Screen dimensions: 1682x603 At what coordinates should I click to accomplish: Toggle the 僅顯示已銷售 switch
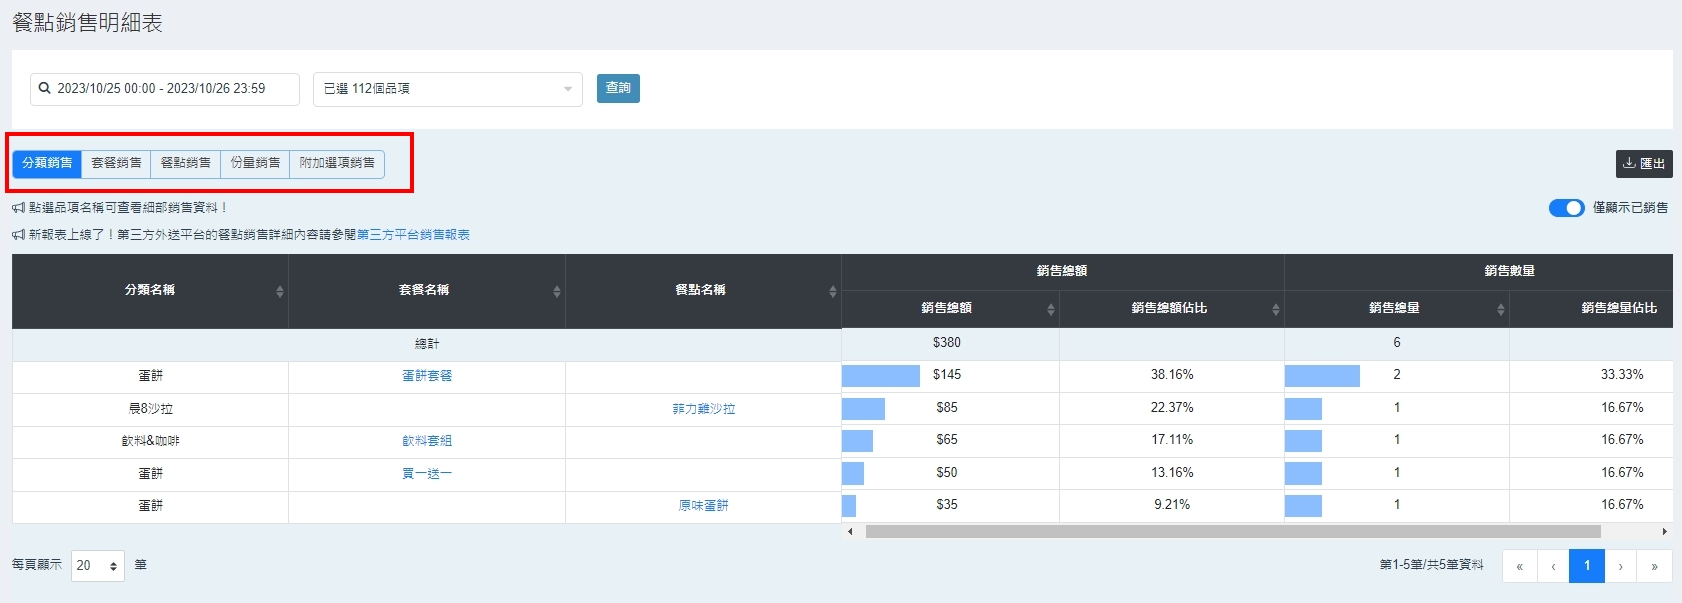click(x=1566, y=208)
